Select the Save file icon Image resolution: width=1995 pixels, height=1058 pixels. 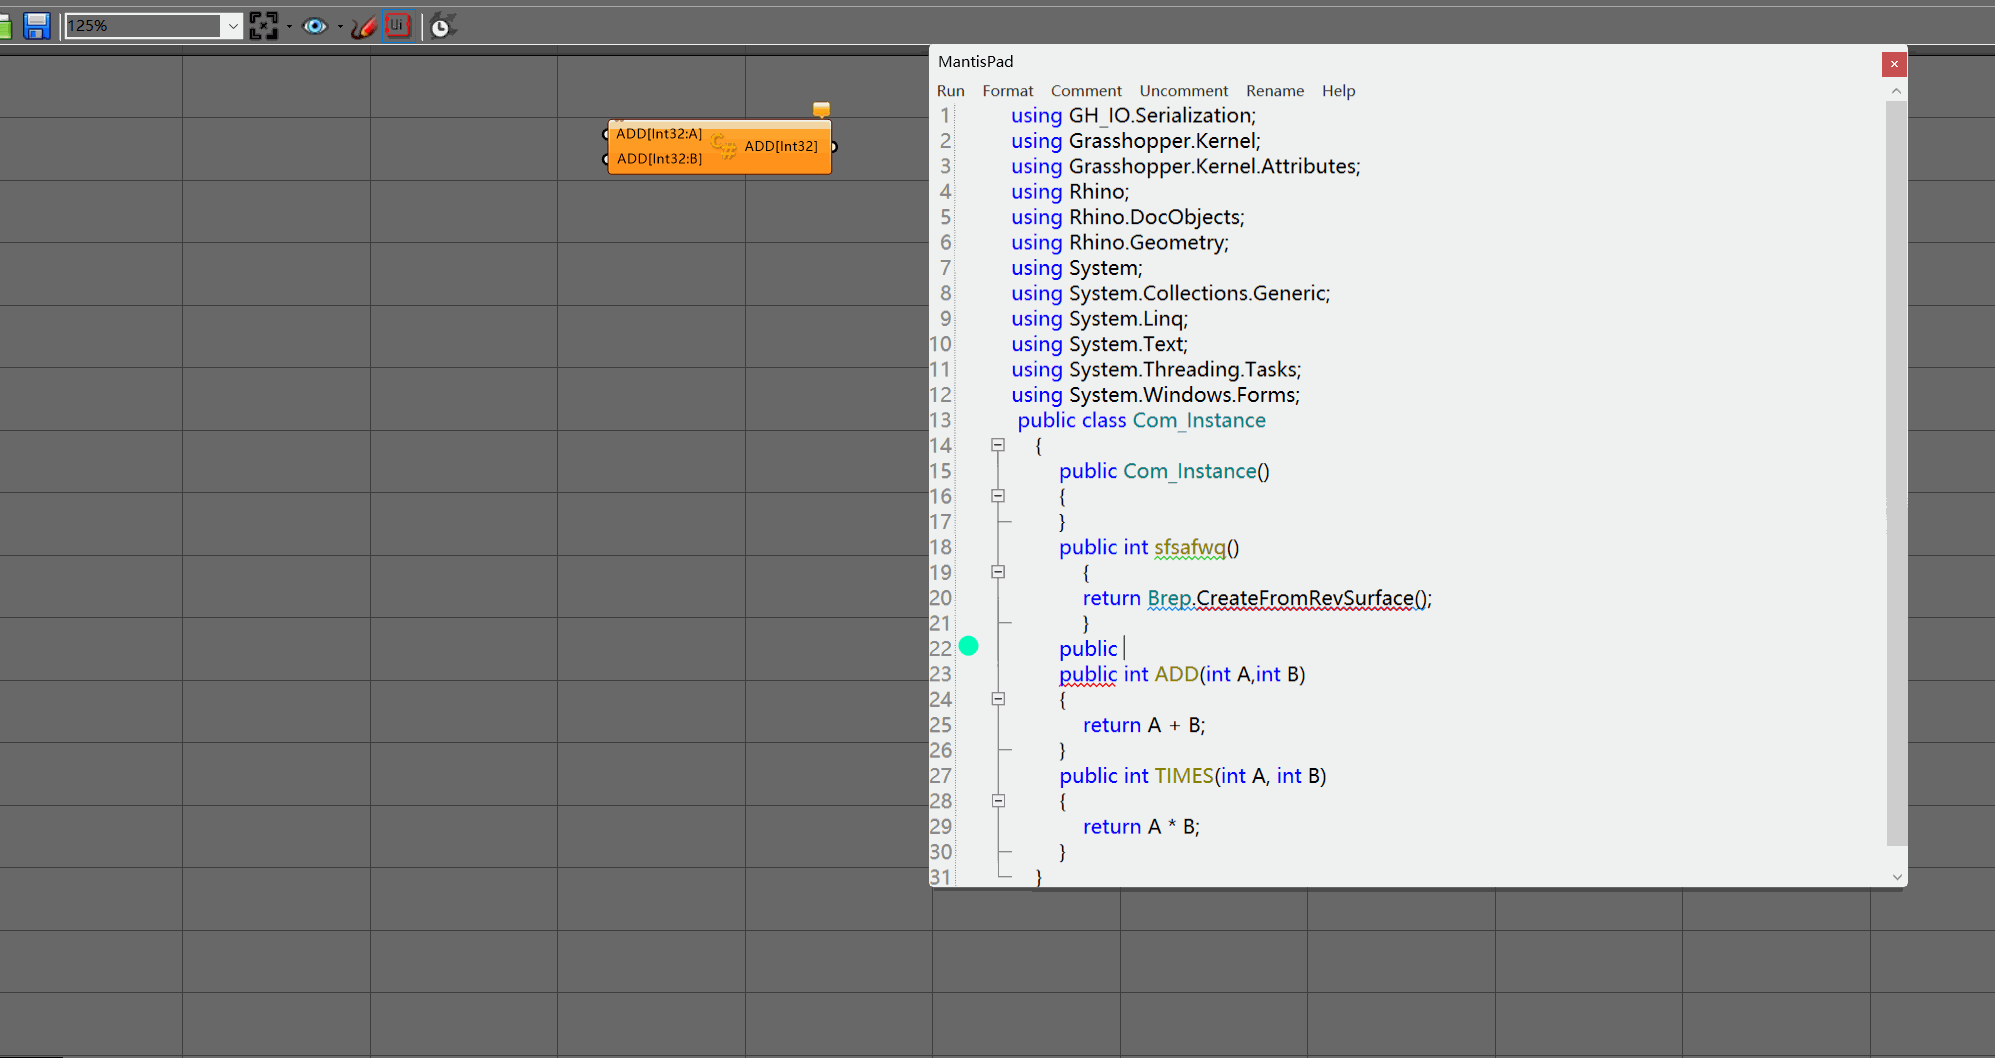click(x=37, y=26)
